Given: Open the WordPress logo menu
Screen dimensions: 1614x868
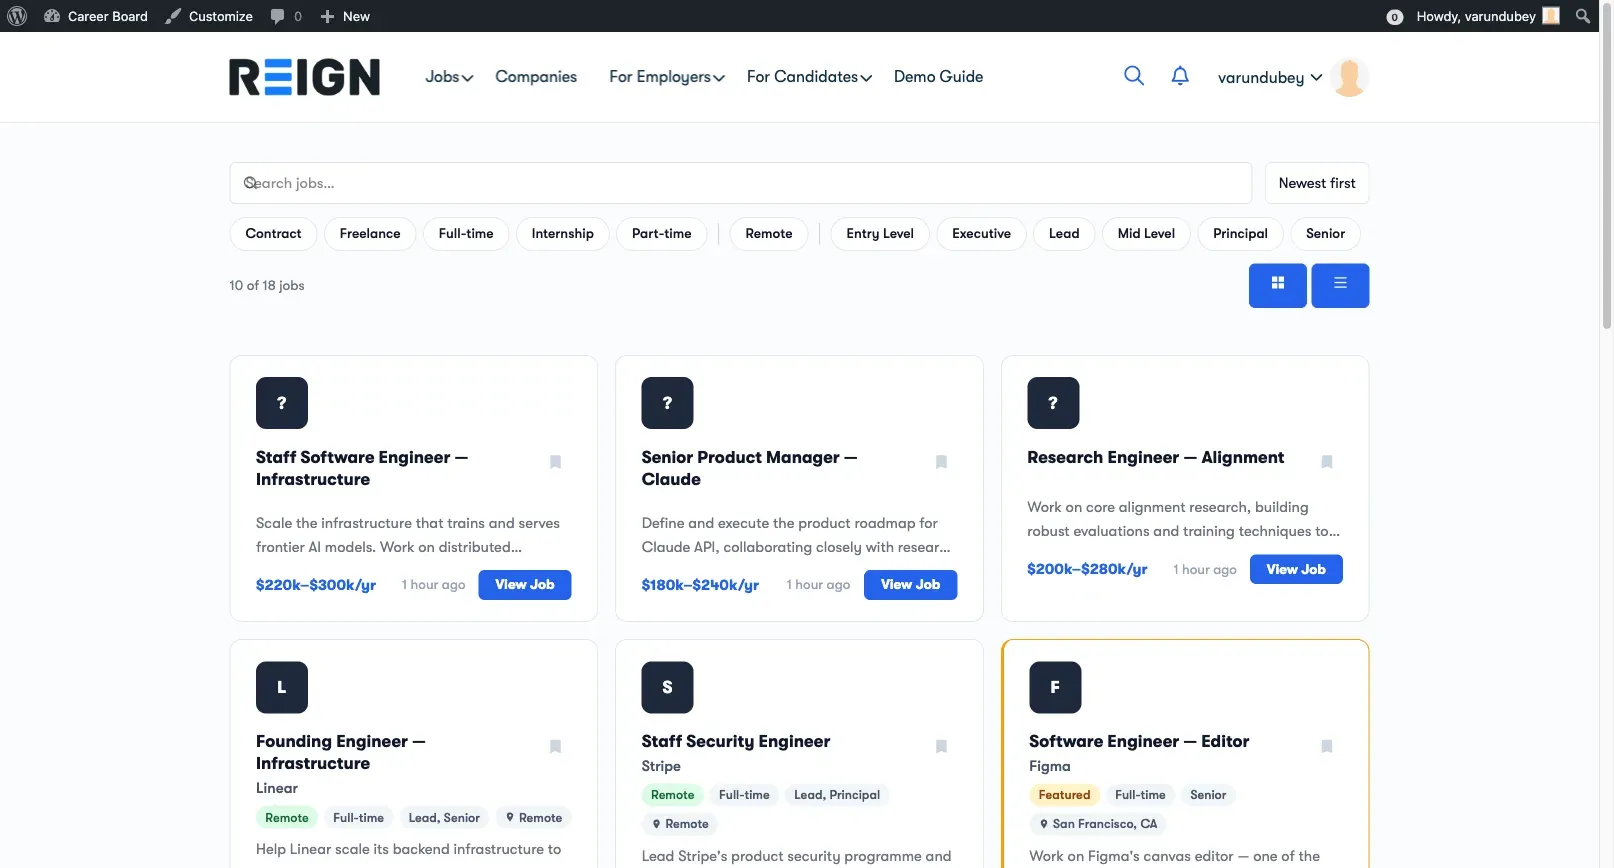Looking at the screenshot, I should 17,16.
